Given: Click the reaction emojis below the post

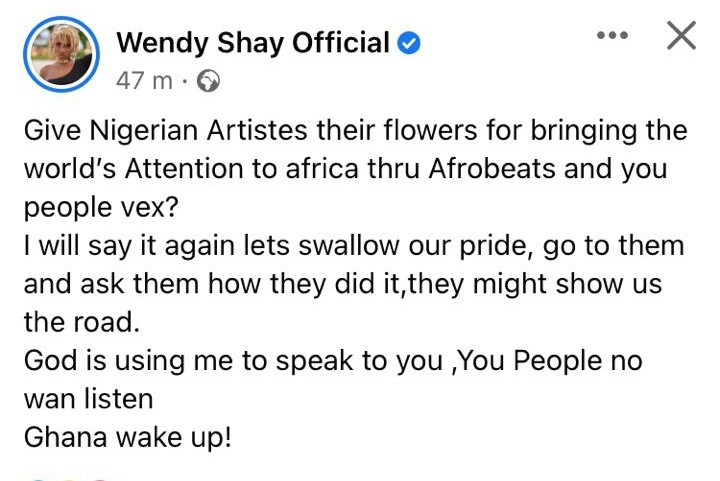Looking at the screenshot, I should pyautogui.click(x=69, y=479).
